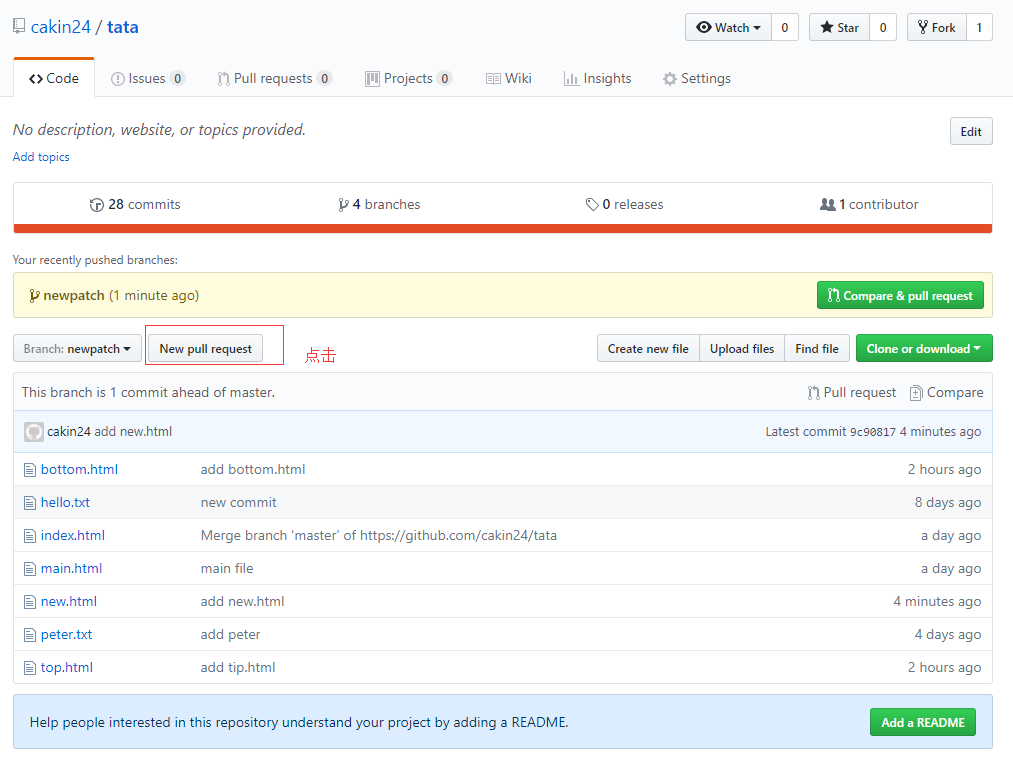View the 1 contributor page

pyautogui.click(x=869, y=204)
